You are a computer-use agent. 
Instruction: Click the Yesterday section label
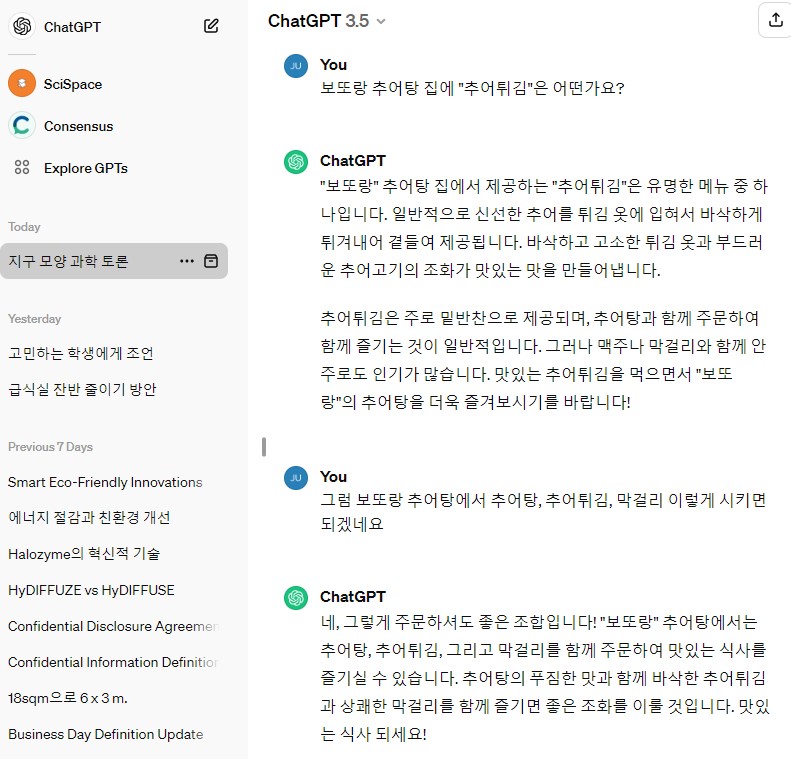(34, 319)
